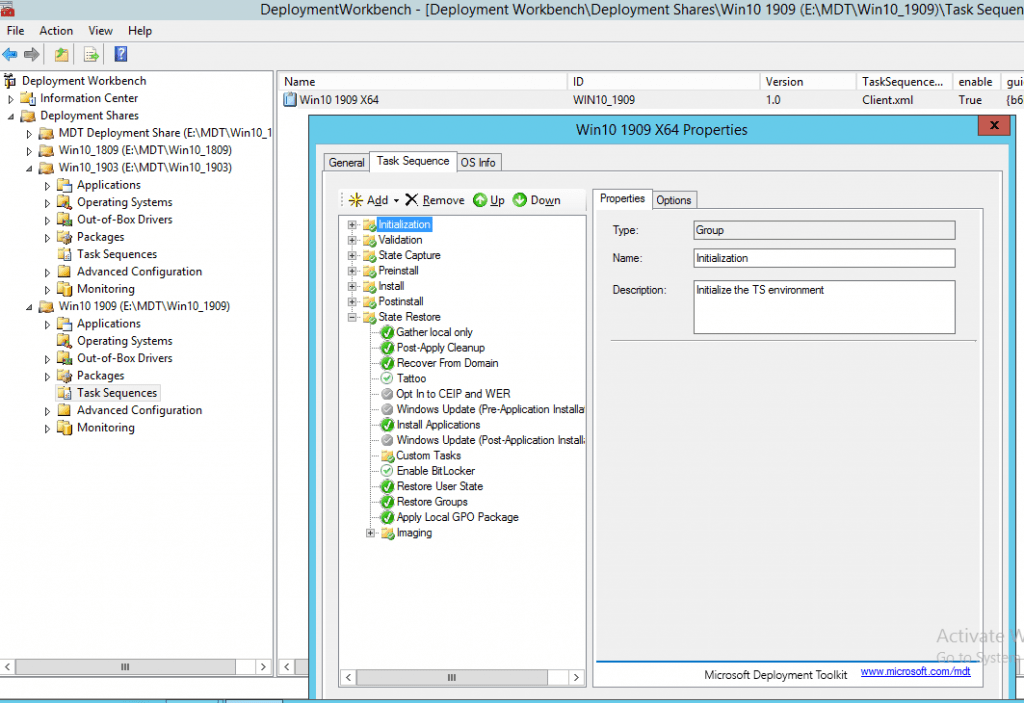Click the Back arrow toolbar icon
This screenshot has height=703, width=1024.
10,54
